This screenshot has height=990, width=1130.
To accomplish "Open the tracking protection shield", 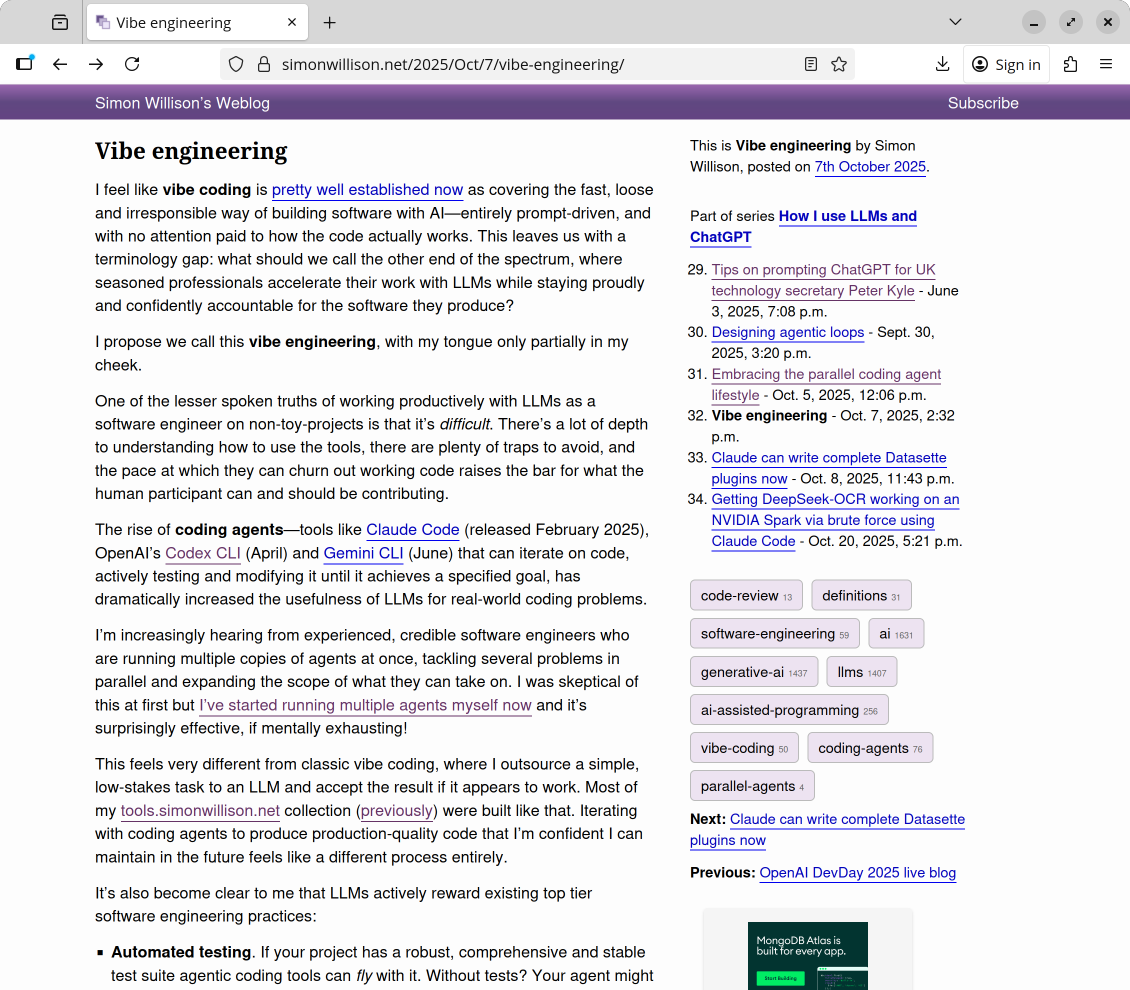I will tap(235, 63).
